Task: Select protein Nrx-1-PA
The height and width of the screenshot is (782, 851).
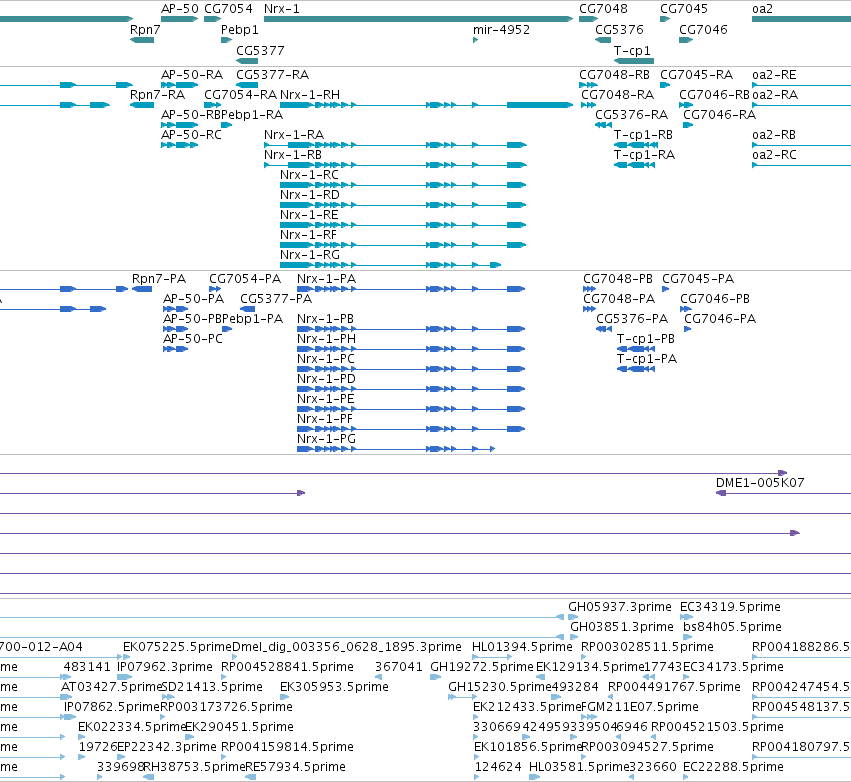Action: click(x=327, y=279)
